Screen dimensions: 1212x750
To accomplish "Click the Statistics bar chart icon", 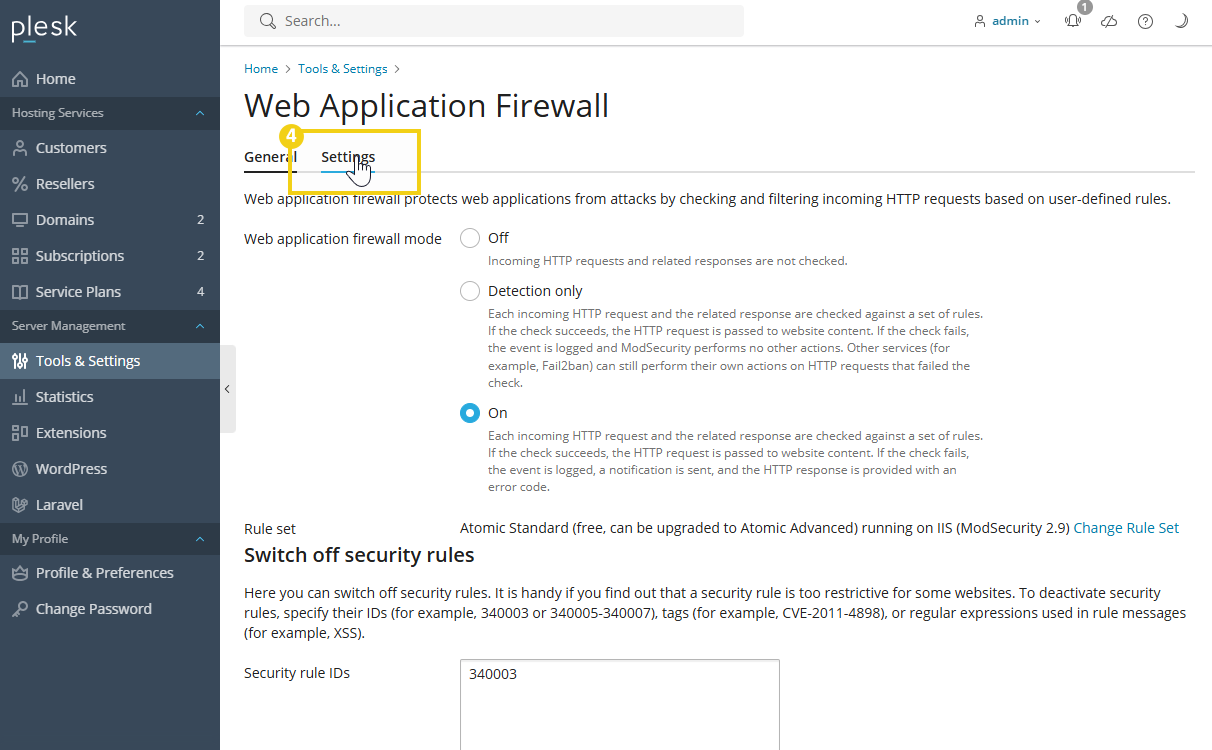I will point(20,397).
